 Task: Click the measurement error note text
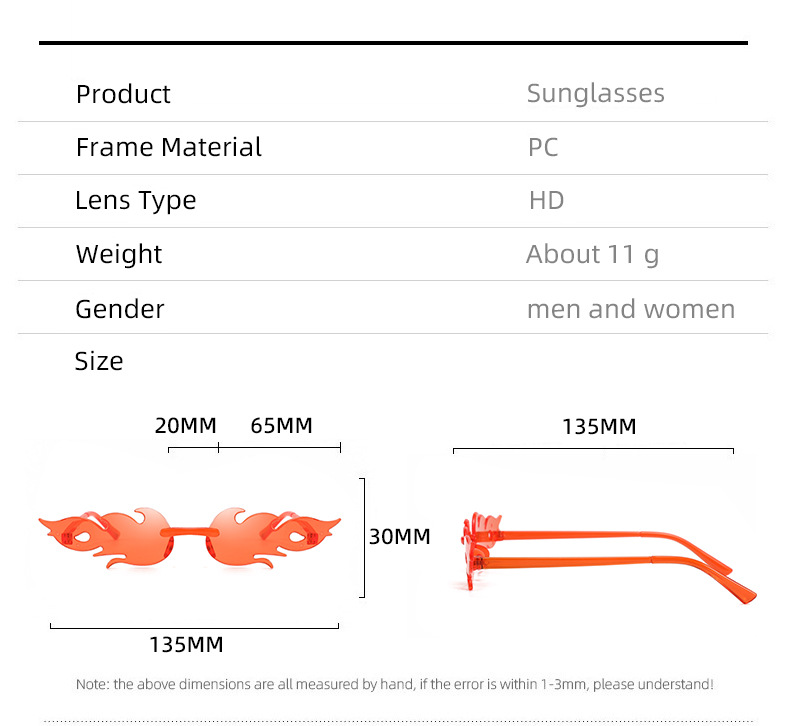click(x=394, y=685)
